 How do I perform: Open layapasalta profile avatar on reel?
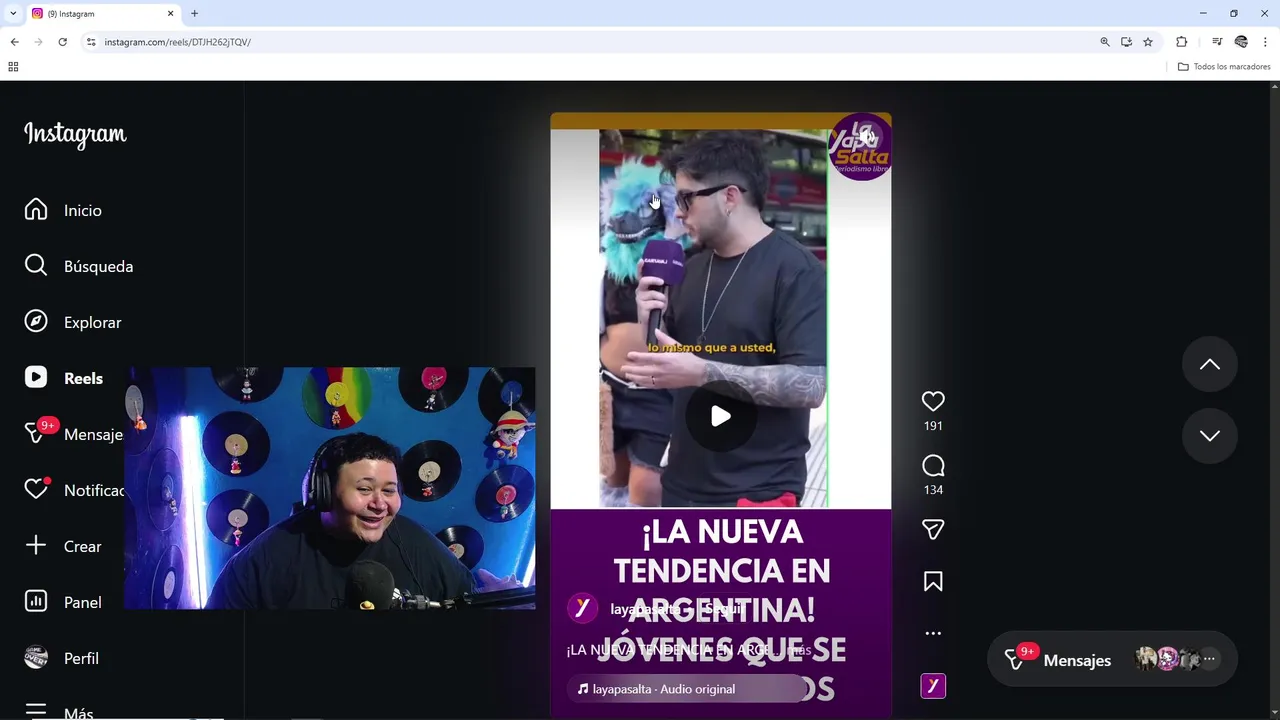click(582, 608)
